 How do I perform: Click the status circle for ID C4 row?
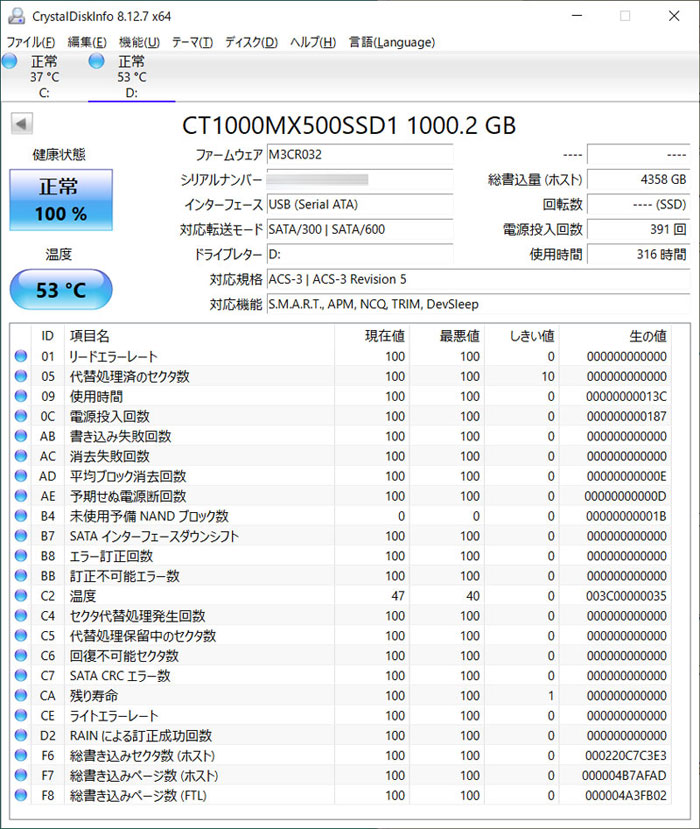(x=21, y=615)
